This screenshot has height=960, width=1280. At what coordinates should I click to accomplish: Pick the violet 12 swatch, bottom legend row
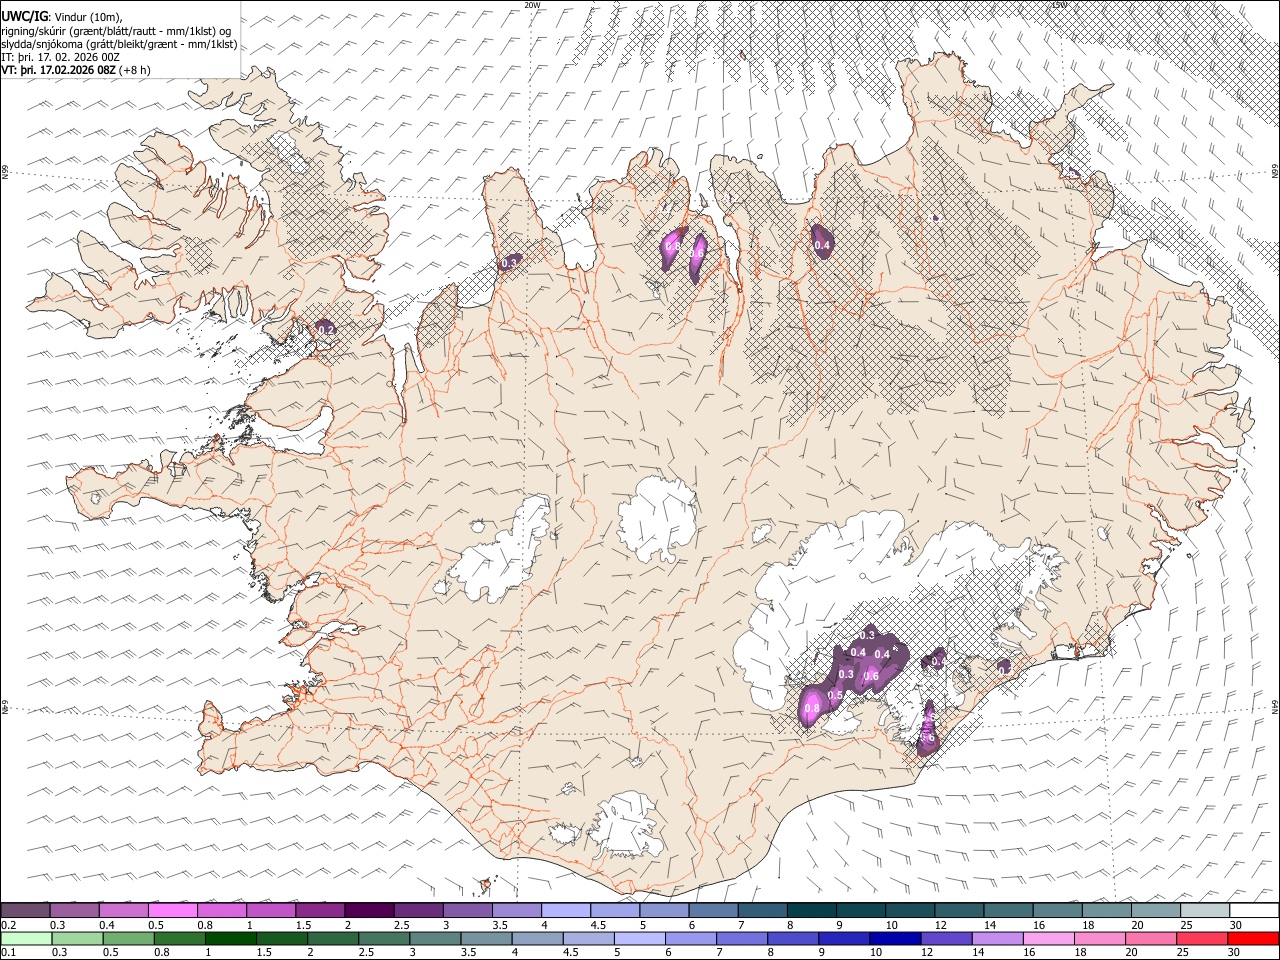(x=946, y=938)
